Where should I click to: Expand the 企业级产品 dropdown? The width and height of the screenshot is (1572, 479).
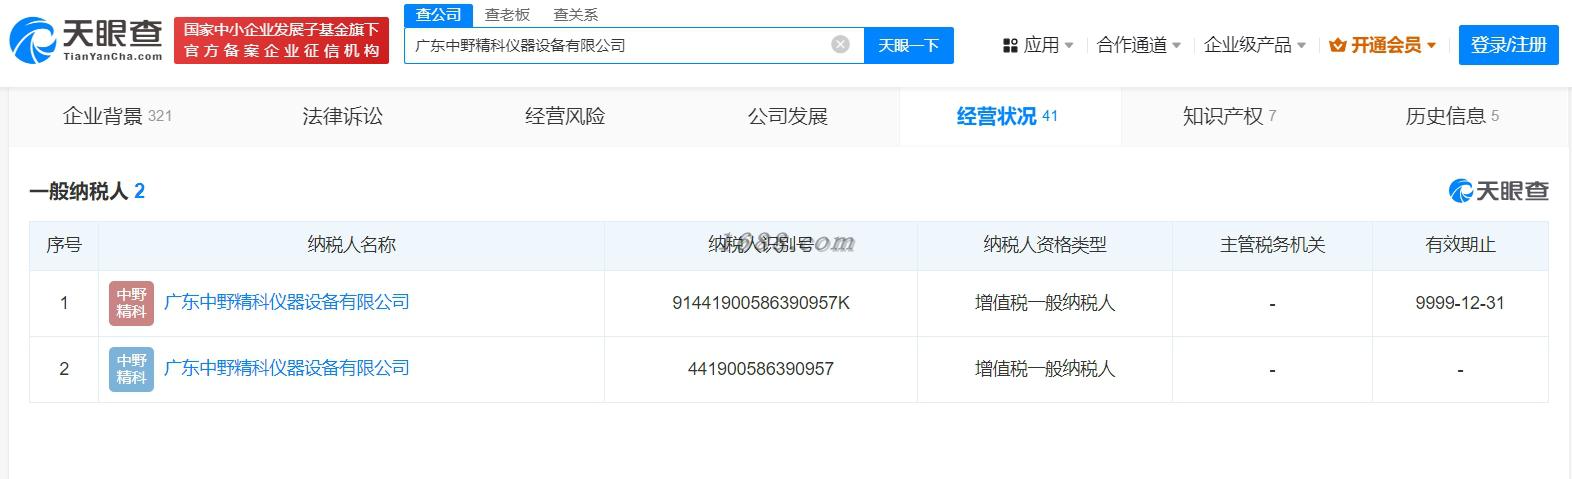click(1255, 45)
